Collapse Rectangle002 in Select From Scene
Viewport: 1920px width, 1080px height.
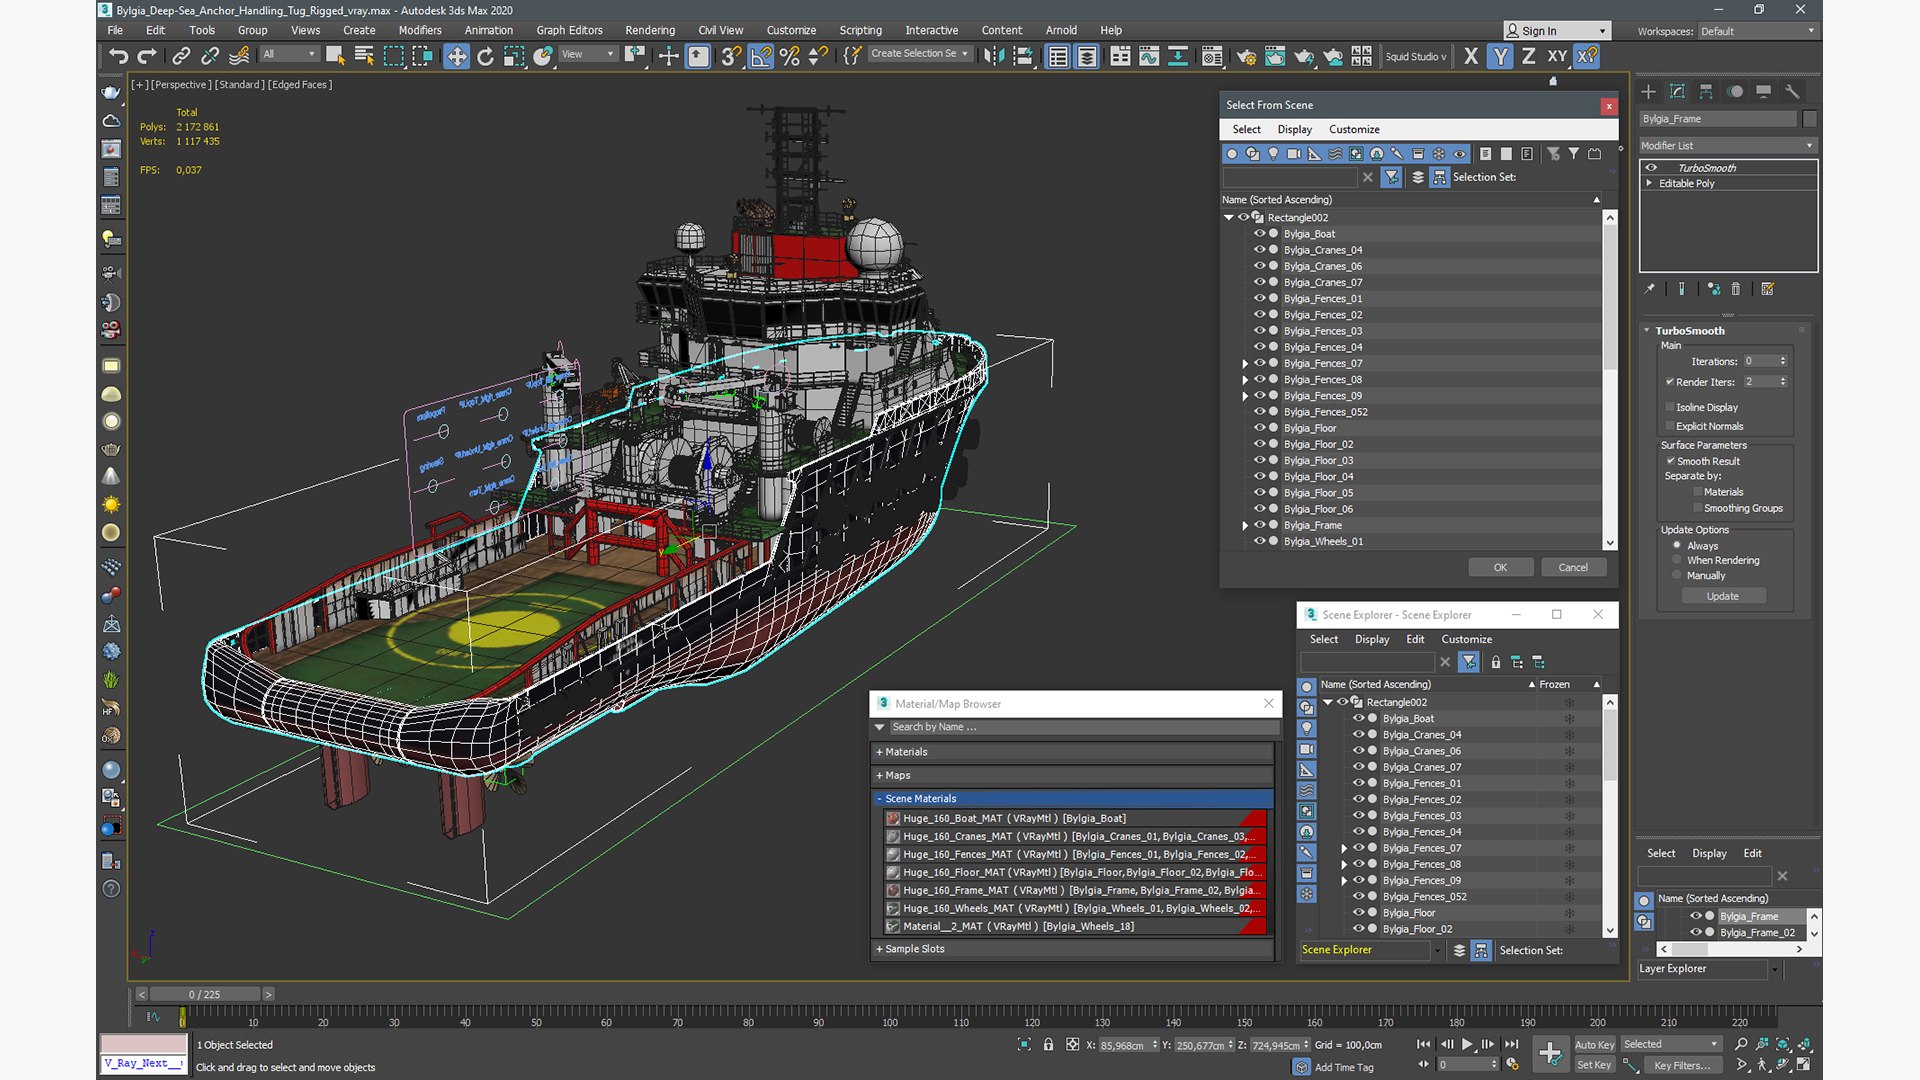pyautogui.click(x=1229, y=217)
